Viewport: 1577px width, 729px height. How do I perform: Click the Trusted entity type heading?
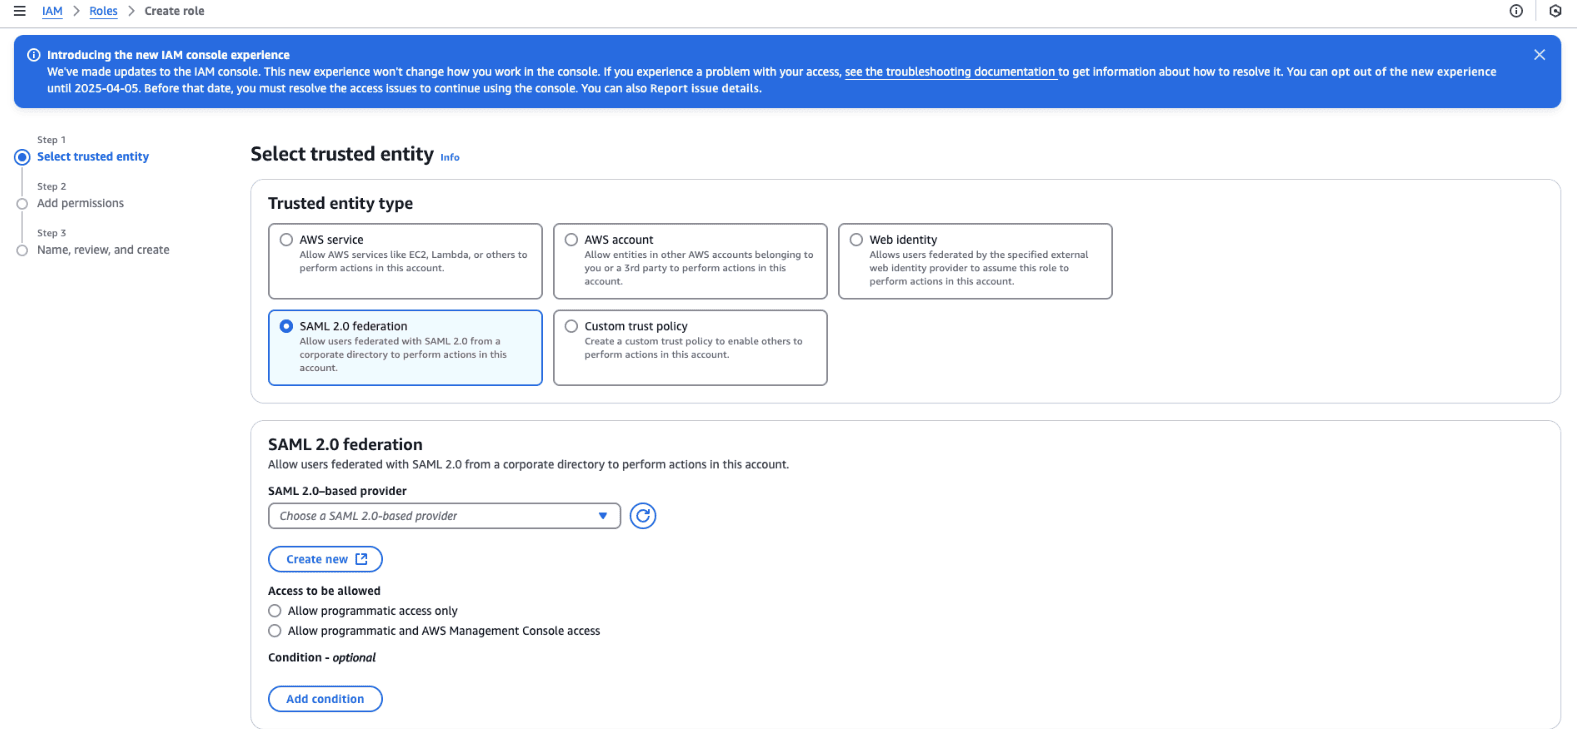340,203
